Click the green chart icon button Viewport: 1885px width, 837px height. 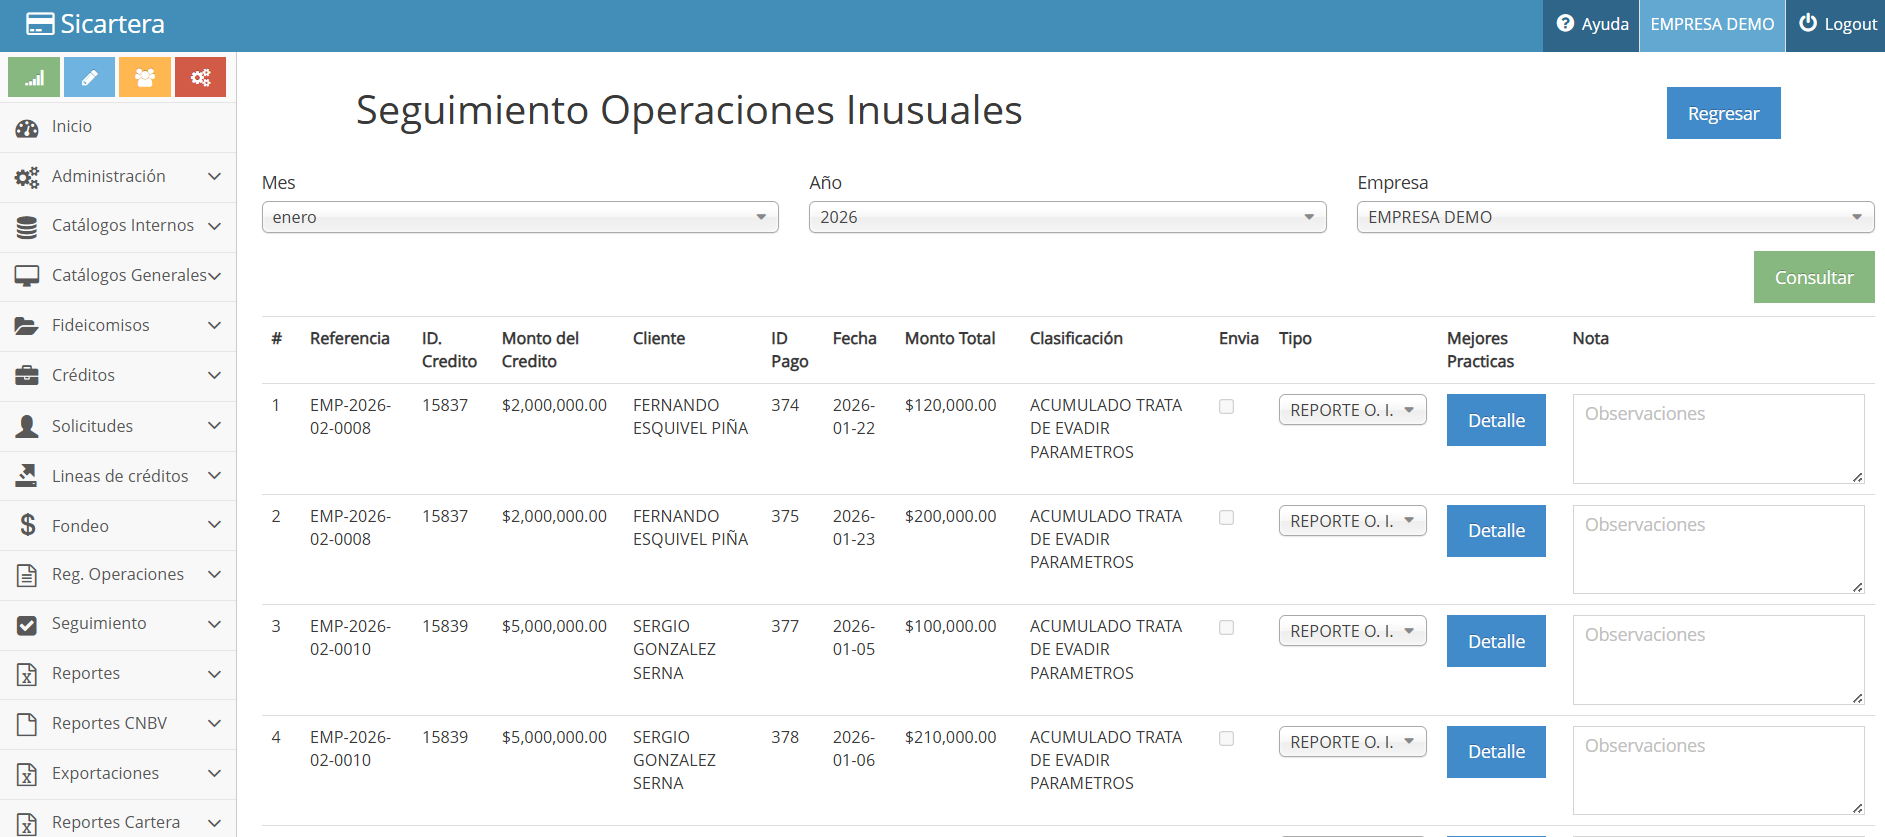(34, 77)
